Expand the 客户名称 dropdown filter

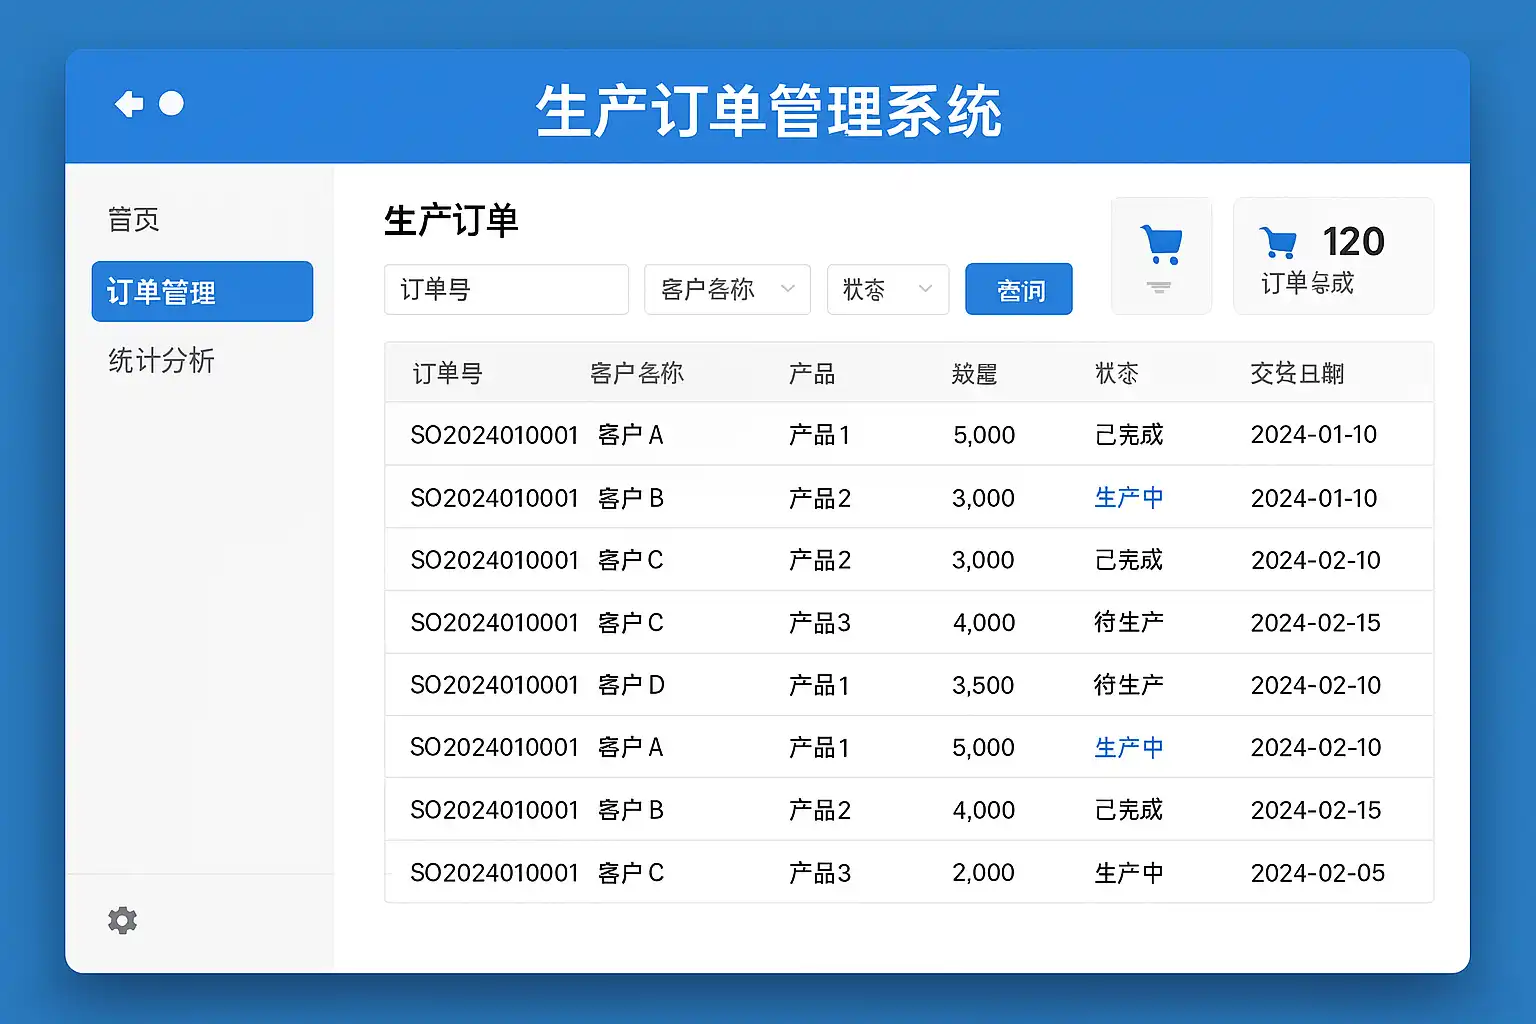click(x=726, y=290)
